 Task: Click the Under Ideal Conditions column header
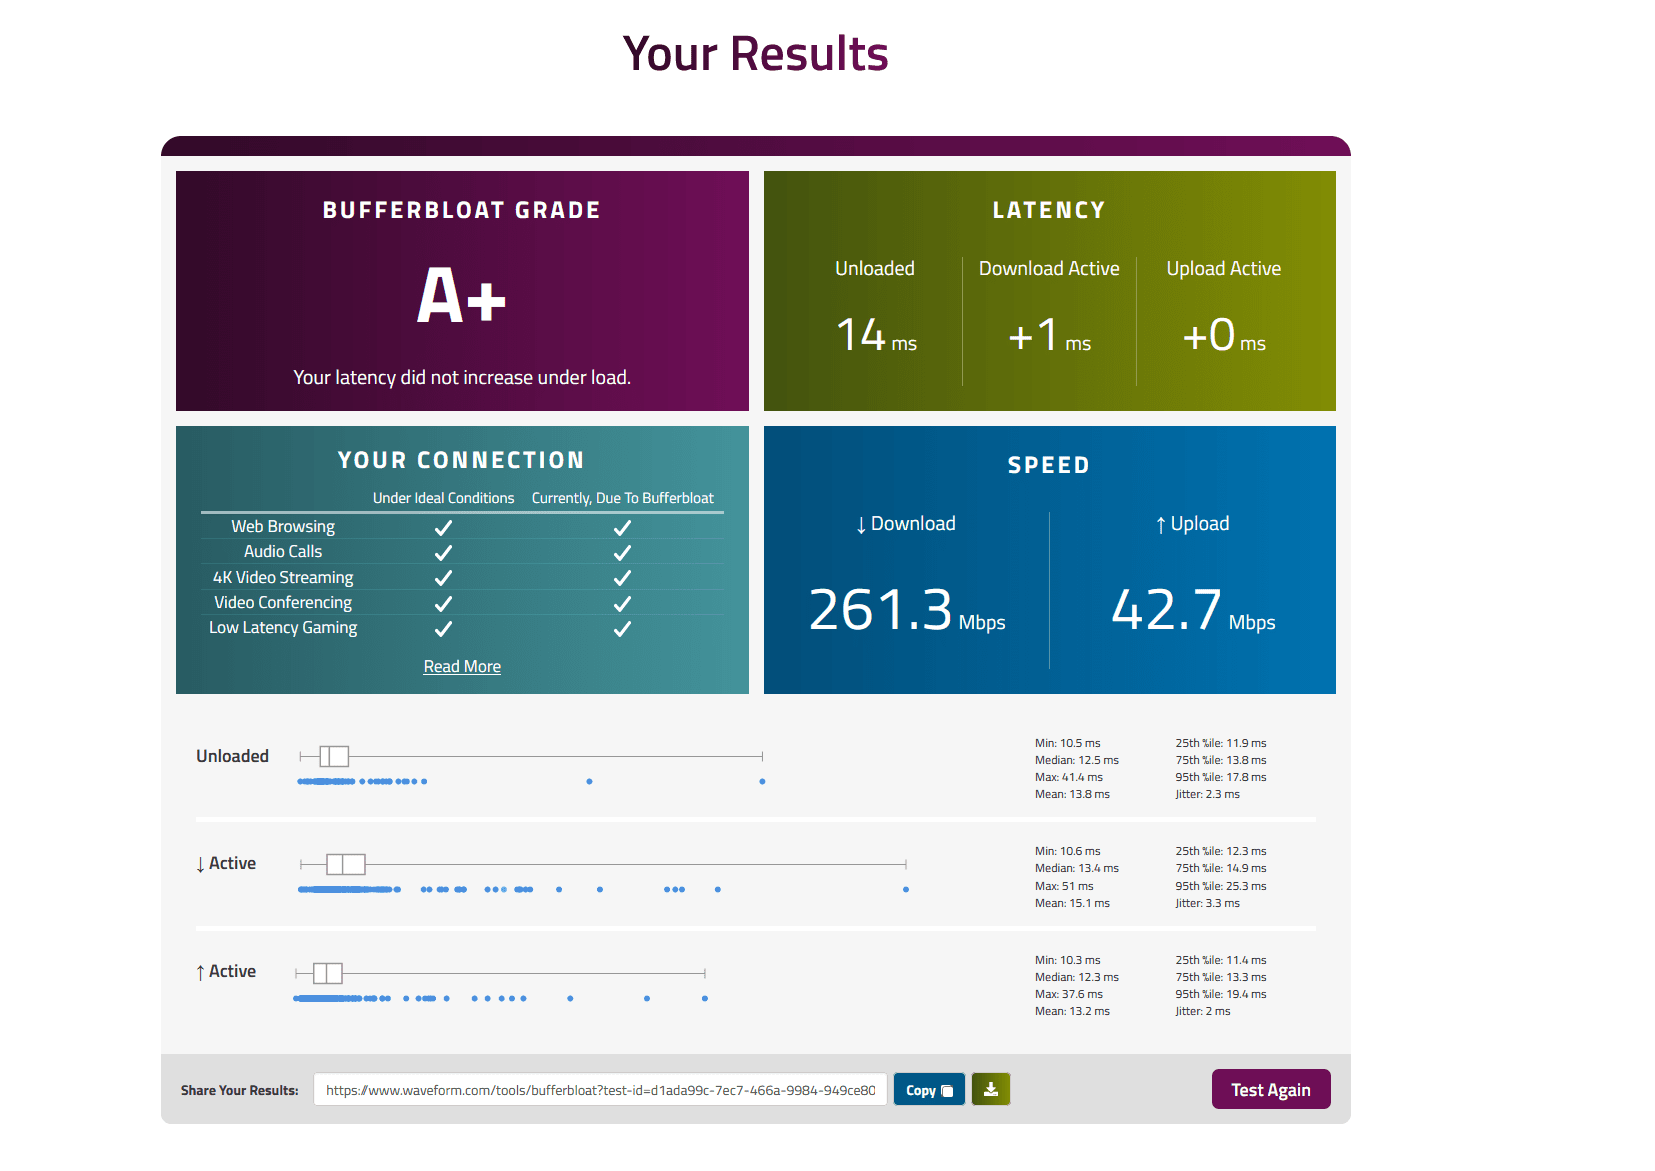444,498
